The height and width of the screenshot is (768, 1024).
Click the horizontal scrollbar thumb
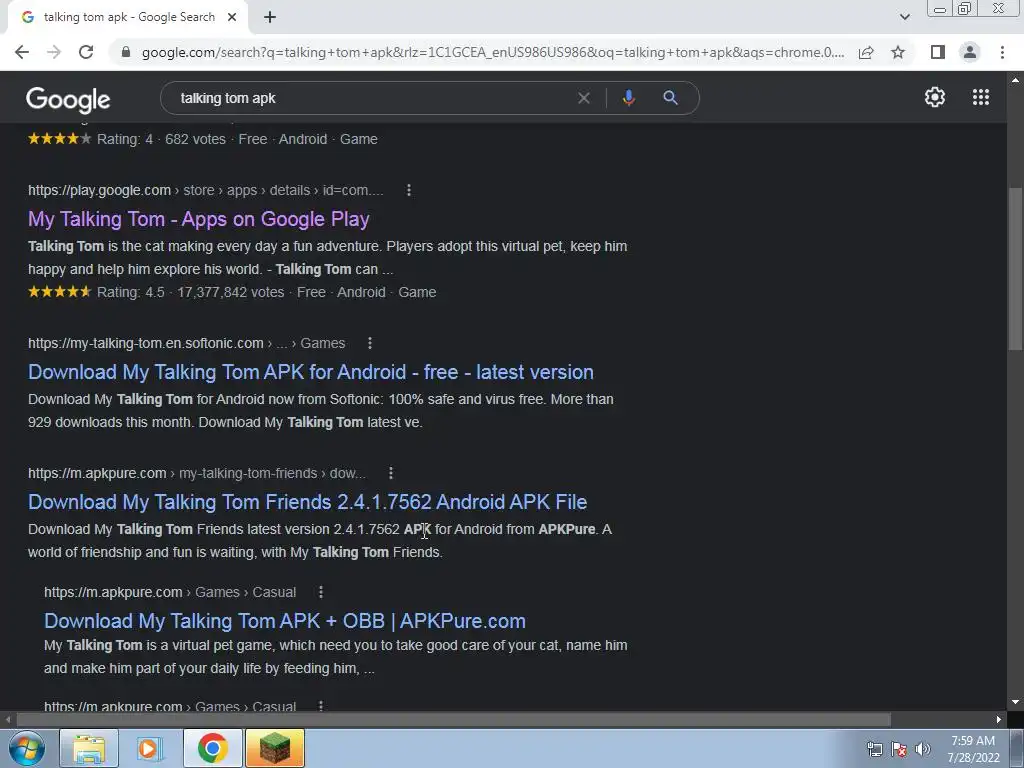click(x=453, y=720)
